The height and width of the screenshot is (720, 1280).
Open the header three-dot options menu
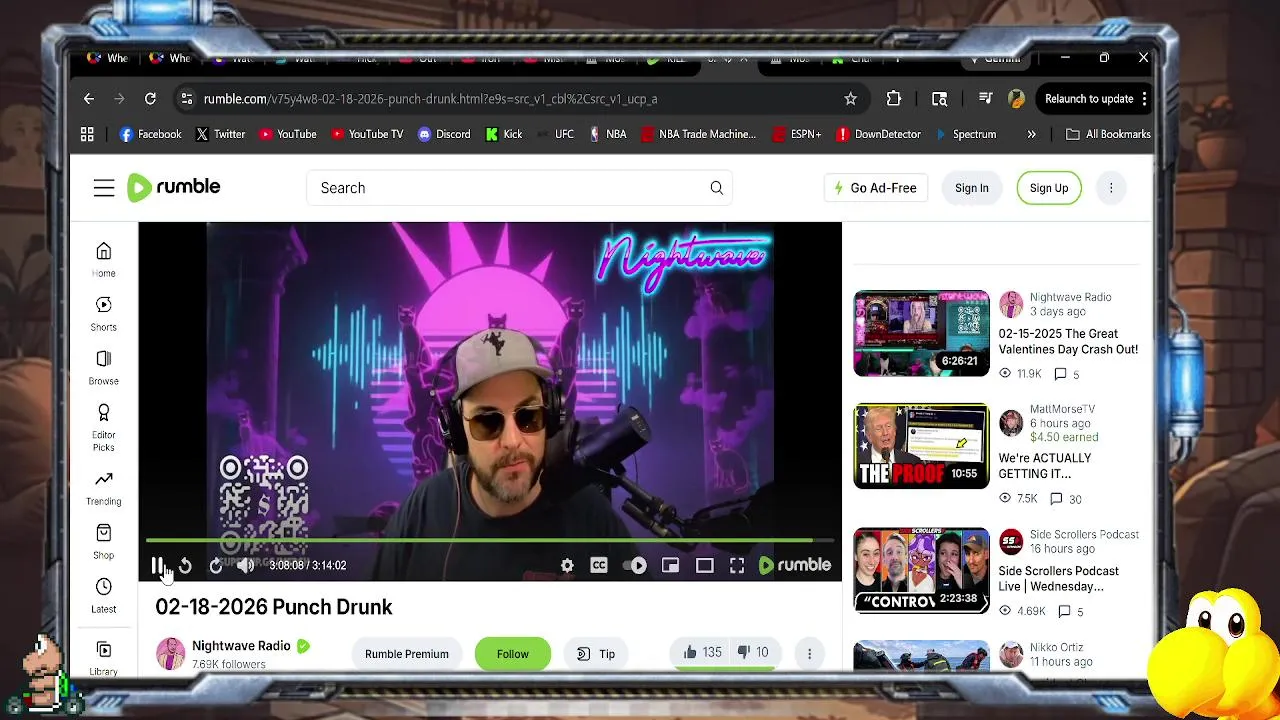tap(1111, 188)
